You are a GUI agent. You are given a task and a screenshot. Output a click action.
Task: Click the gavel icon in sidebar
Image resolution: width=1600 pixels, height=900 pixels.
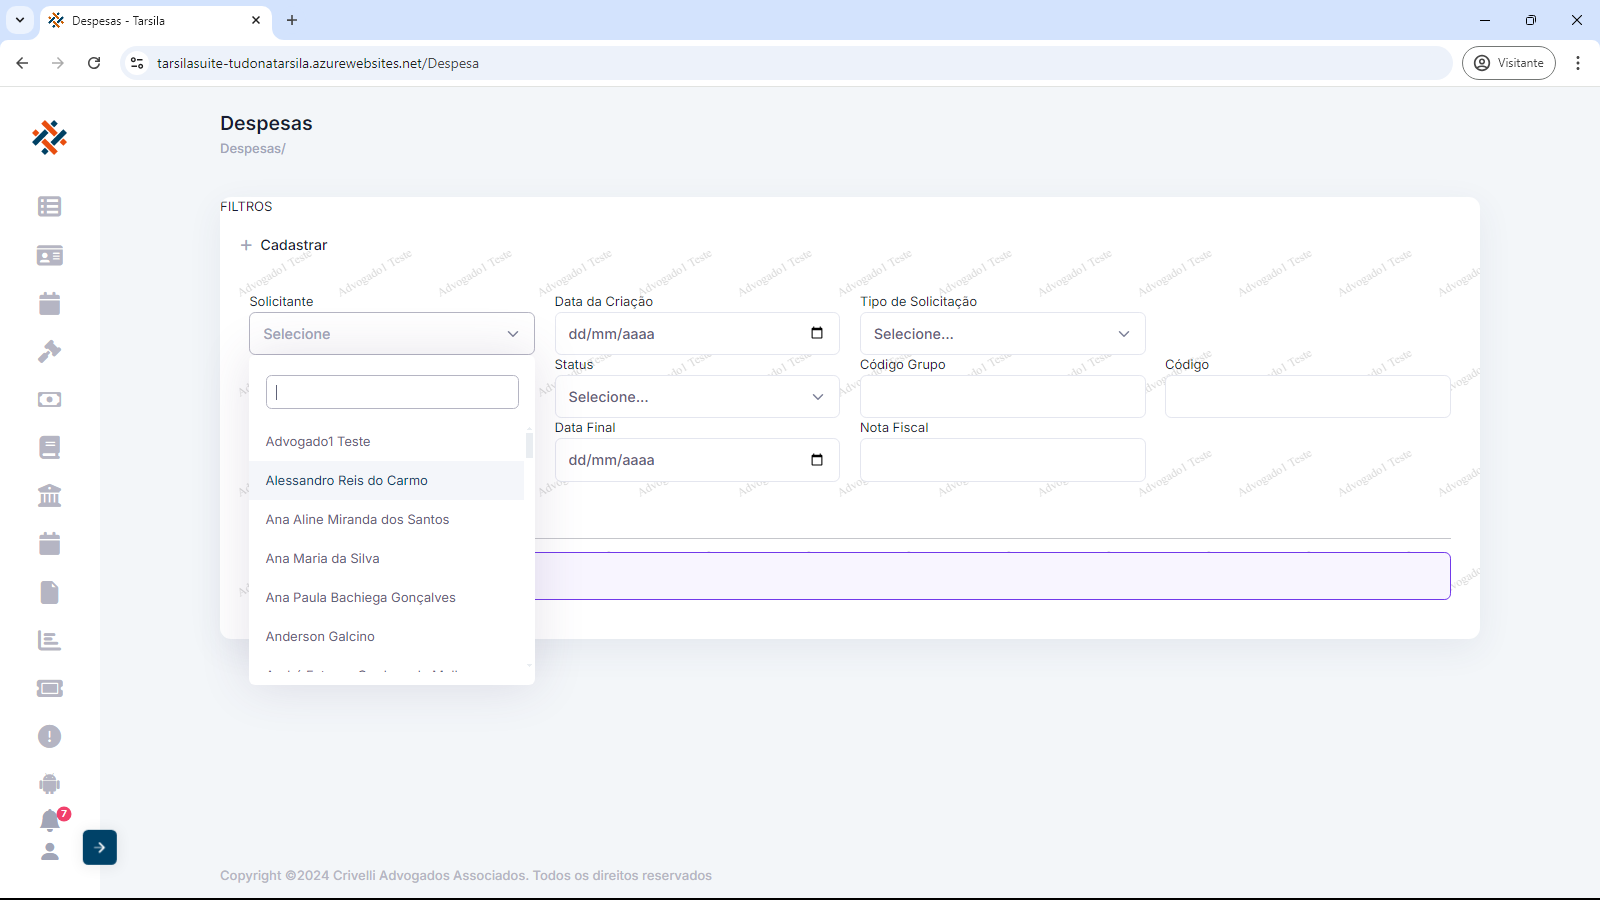[x=49, y=351]
